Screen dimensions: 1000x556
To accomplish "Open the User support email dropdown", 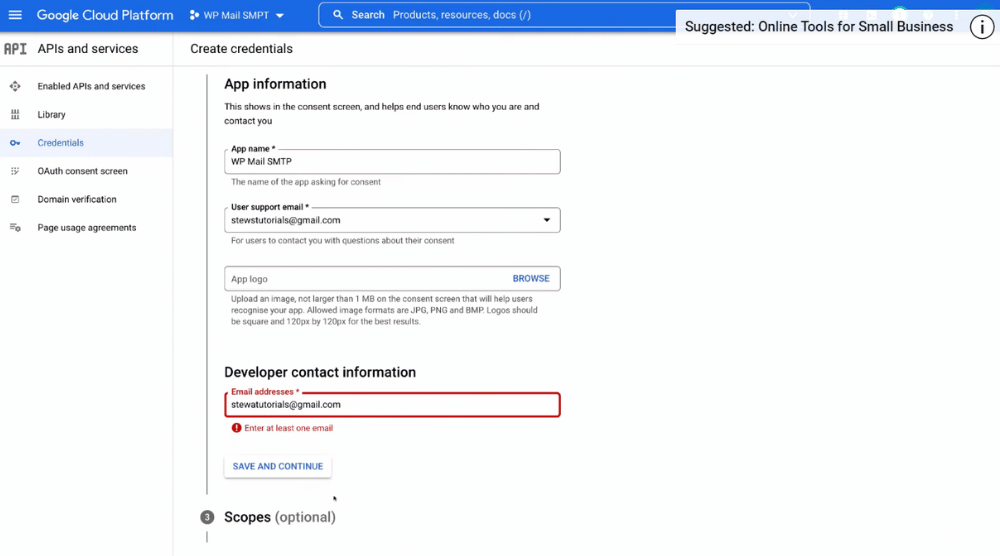I will pos(392,220).
